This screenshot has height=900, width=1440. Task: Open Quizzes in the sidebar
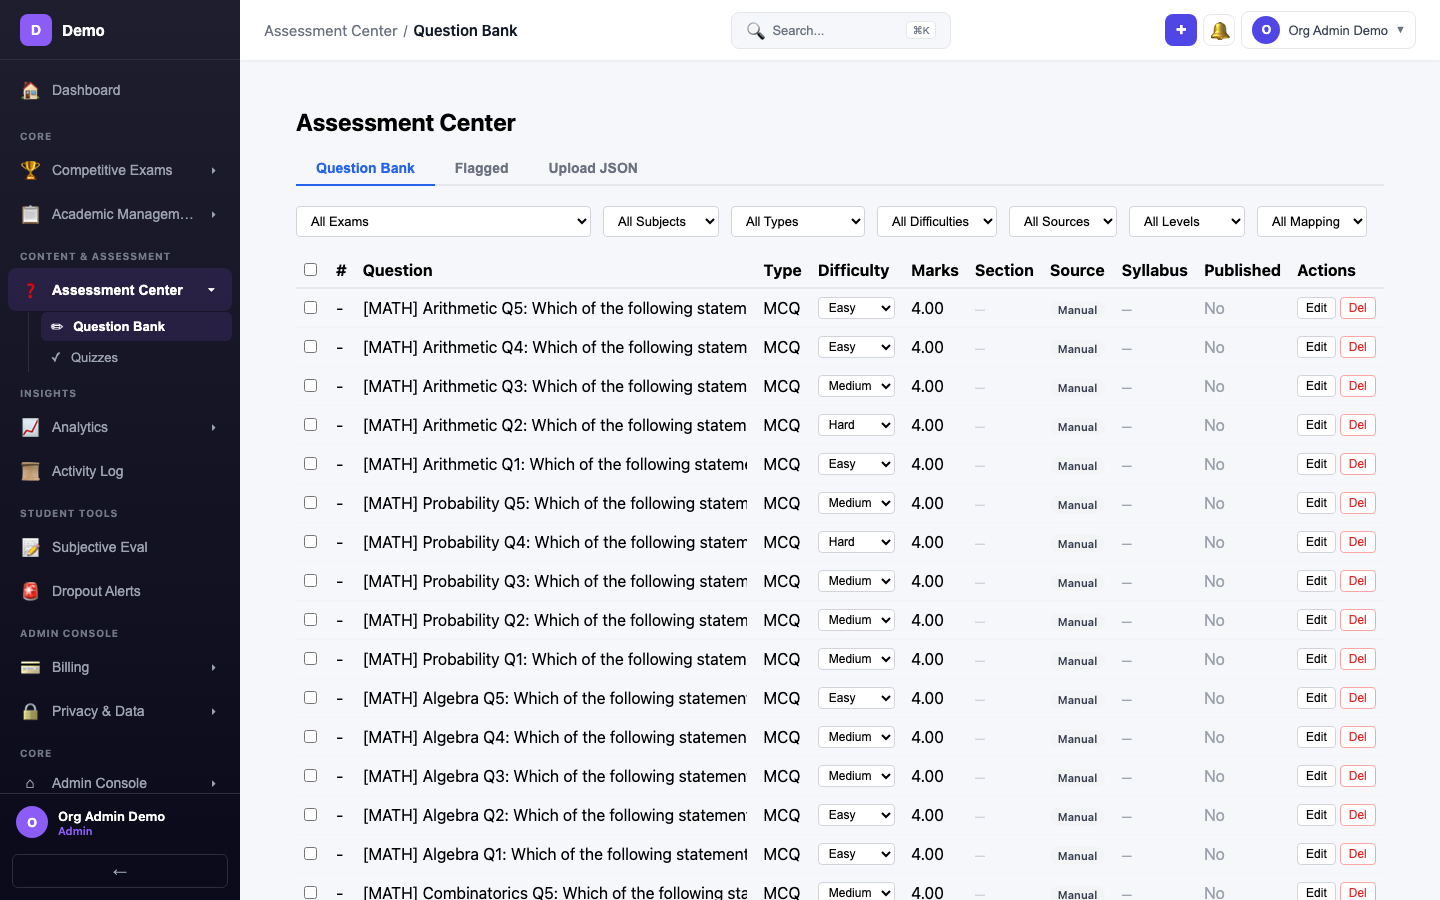coord(136,357)
